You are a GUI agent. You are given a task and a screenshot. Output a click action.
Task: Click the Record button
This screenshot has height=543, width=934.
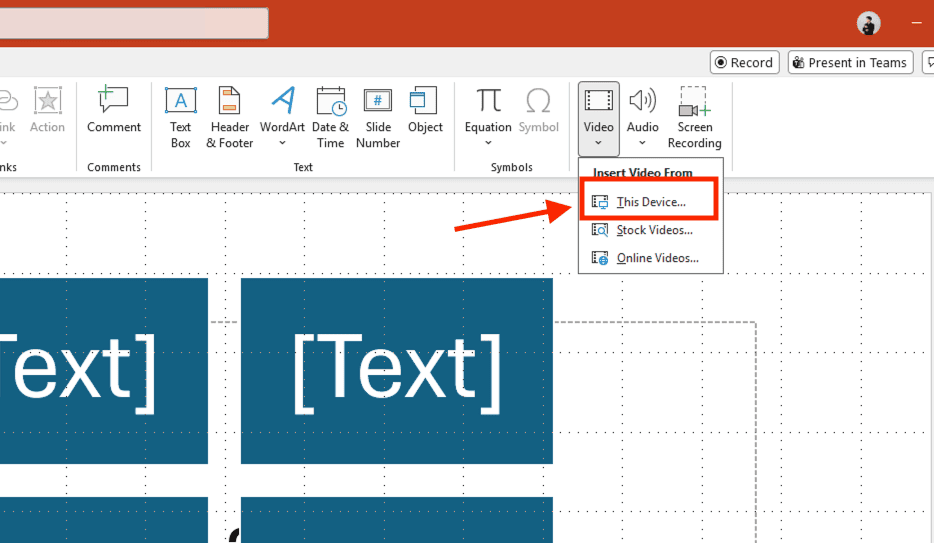point(745,63)
